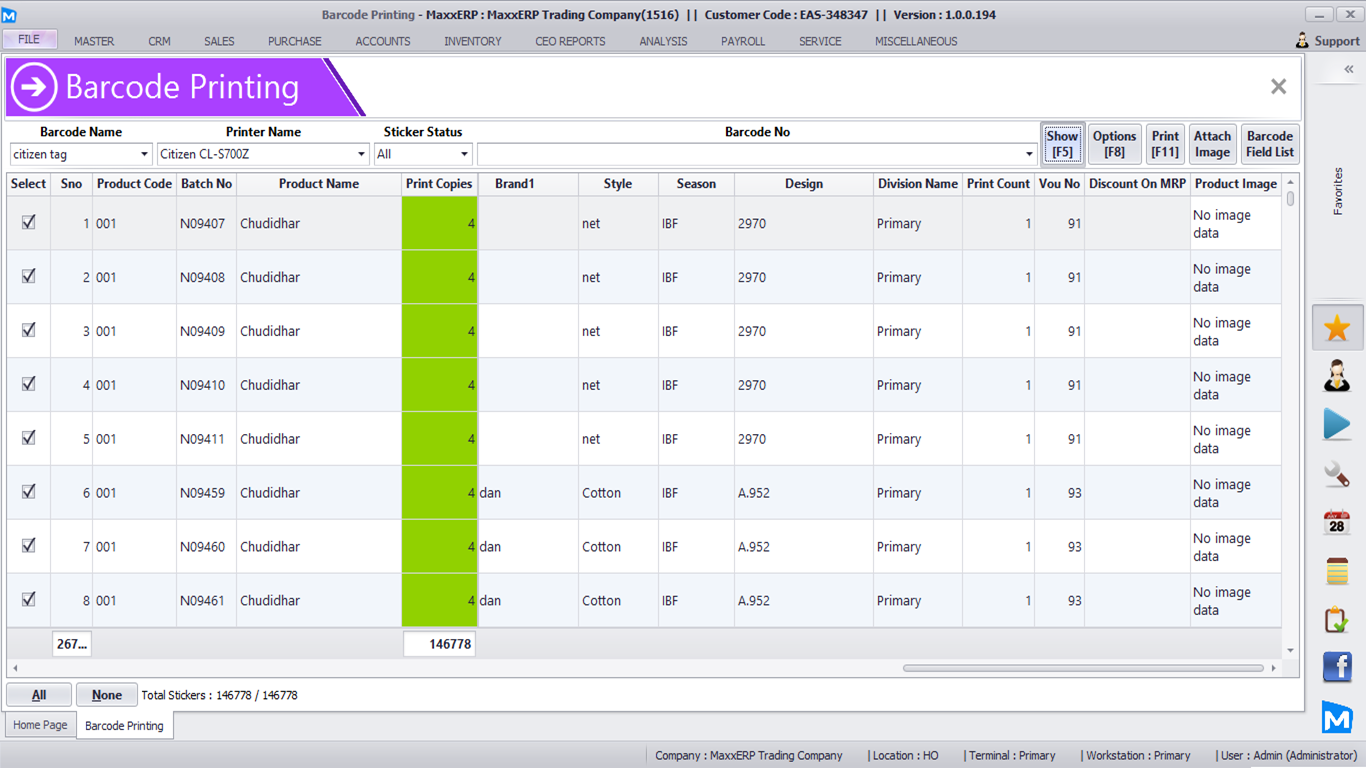Toggle the checkbox for row Sno 4

click(x=28, y=384)
